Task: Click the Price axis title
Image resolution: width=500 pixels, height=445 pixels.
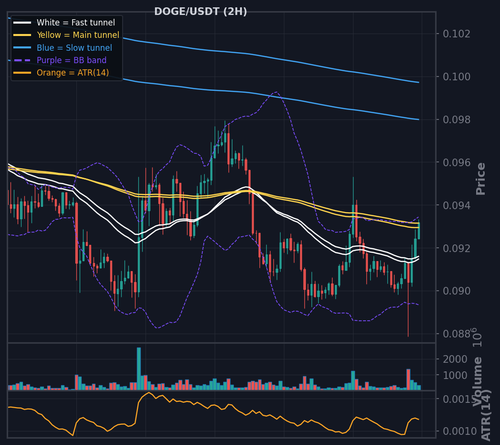Action: coord(480,179)
